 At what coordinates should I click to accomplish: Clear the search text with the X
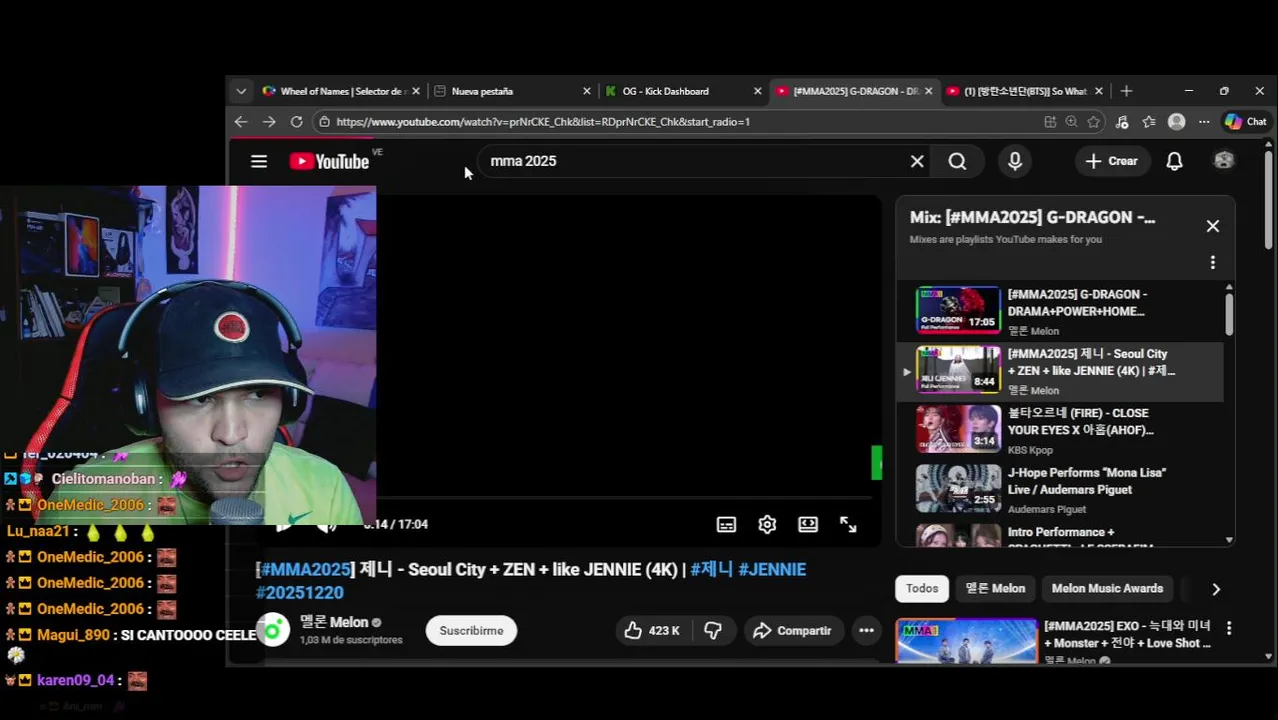pyautogui.click(x=917, y=161)
